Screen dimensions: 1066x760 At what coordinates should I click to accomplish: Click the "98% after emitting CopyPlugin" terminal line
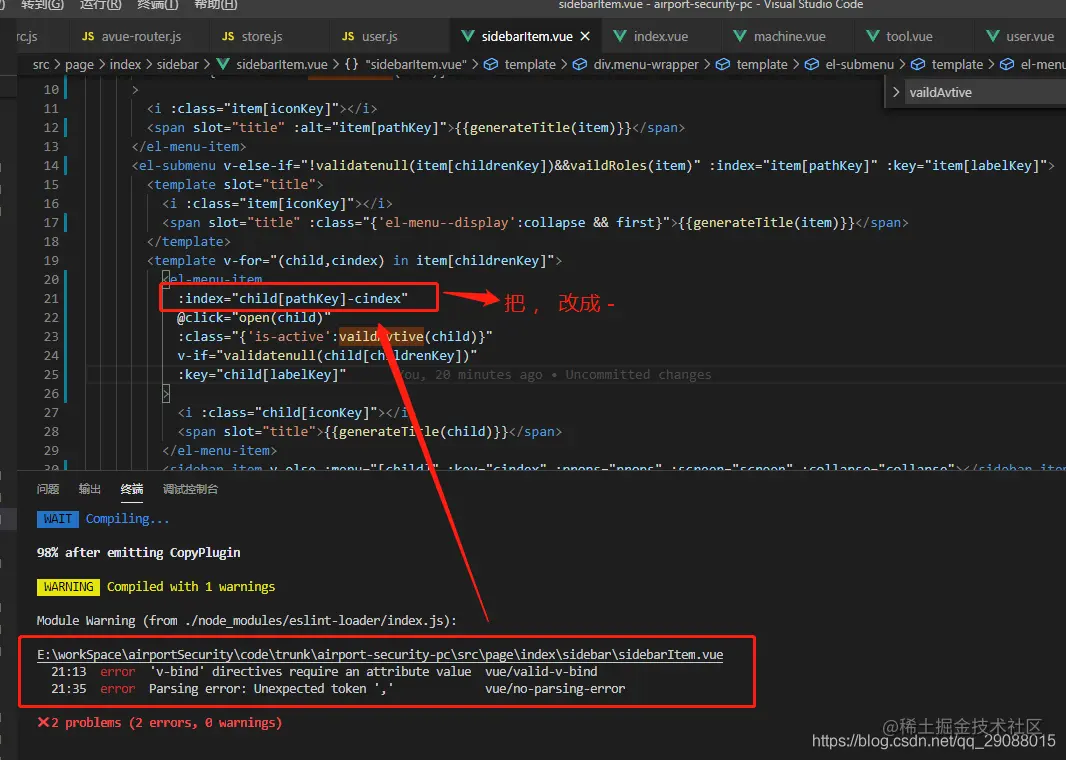[x=138, y=553]
